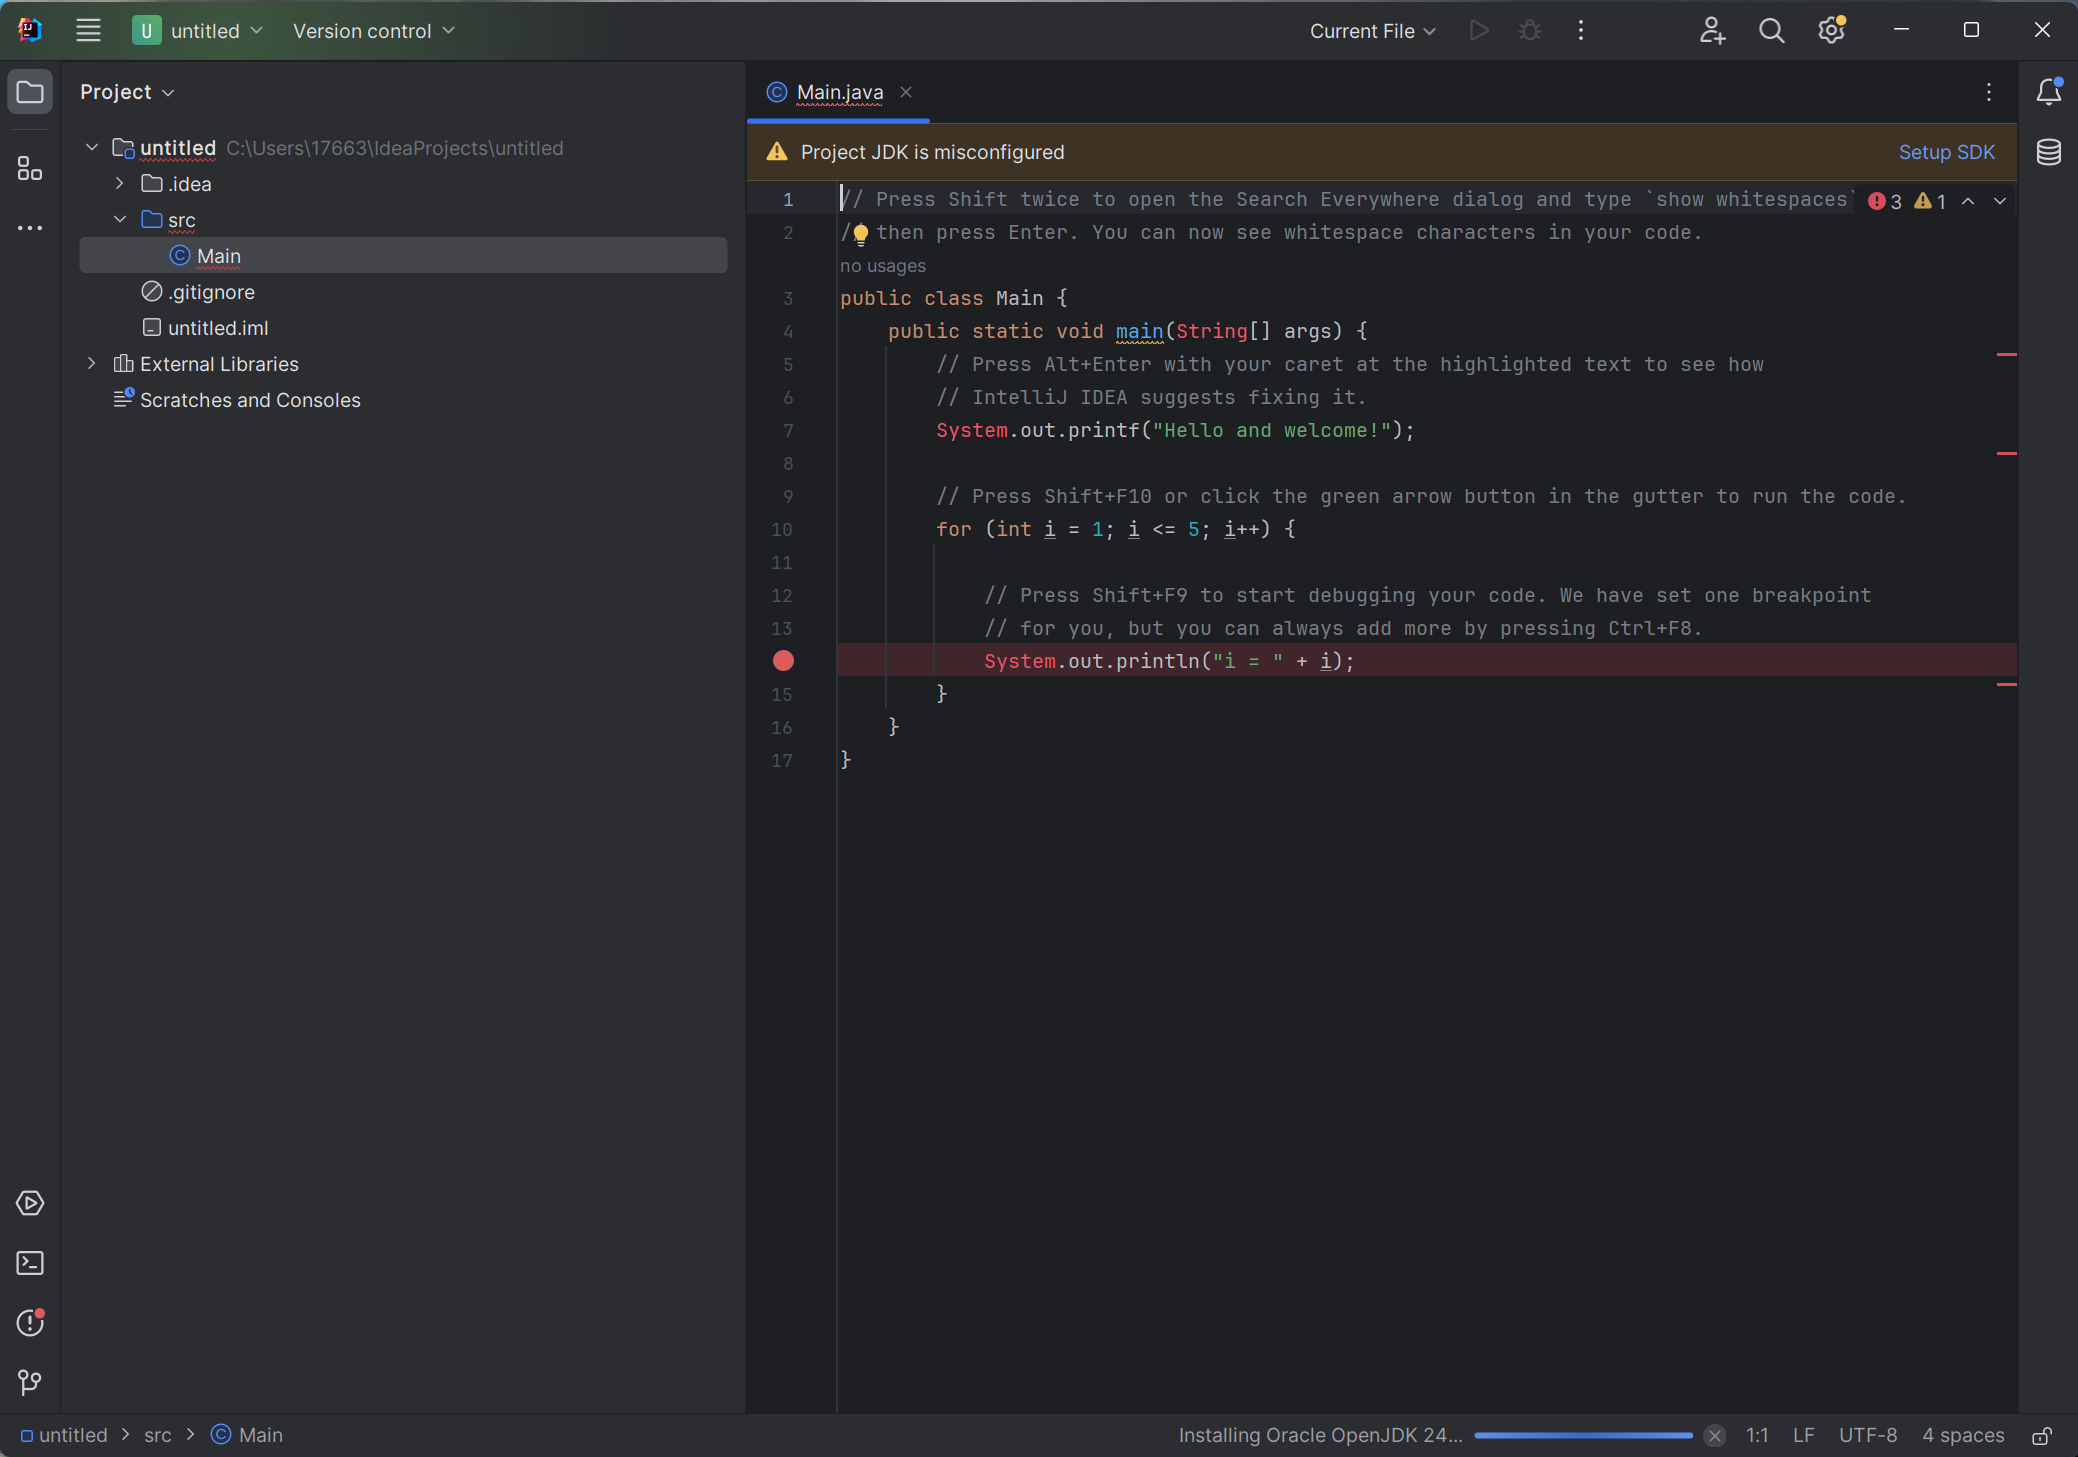Open the Version control menu
This screenshot has width=2078, height=1457.
(x=373, y=31)
